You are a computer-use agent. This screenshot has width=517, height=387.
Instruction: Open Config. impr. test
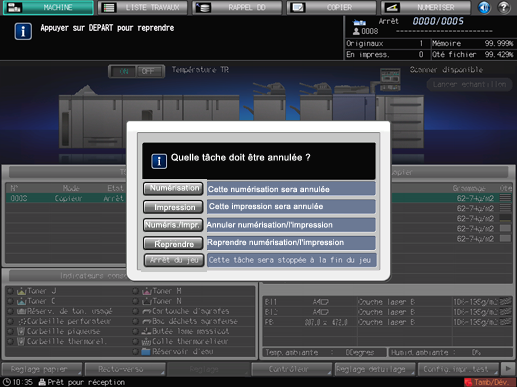pos(459,369)
